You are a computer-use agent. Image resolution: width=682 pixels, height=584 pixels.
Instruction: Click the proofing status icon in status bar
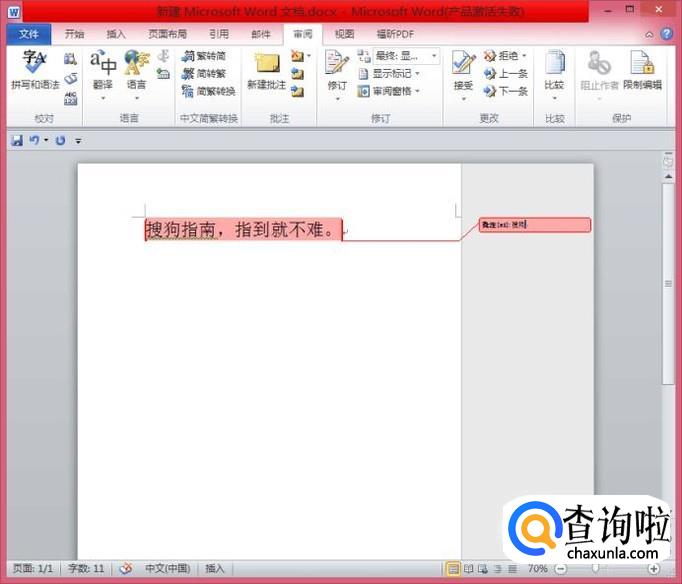point(126,568)
